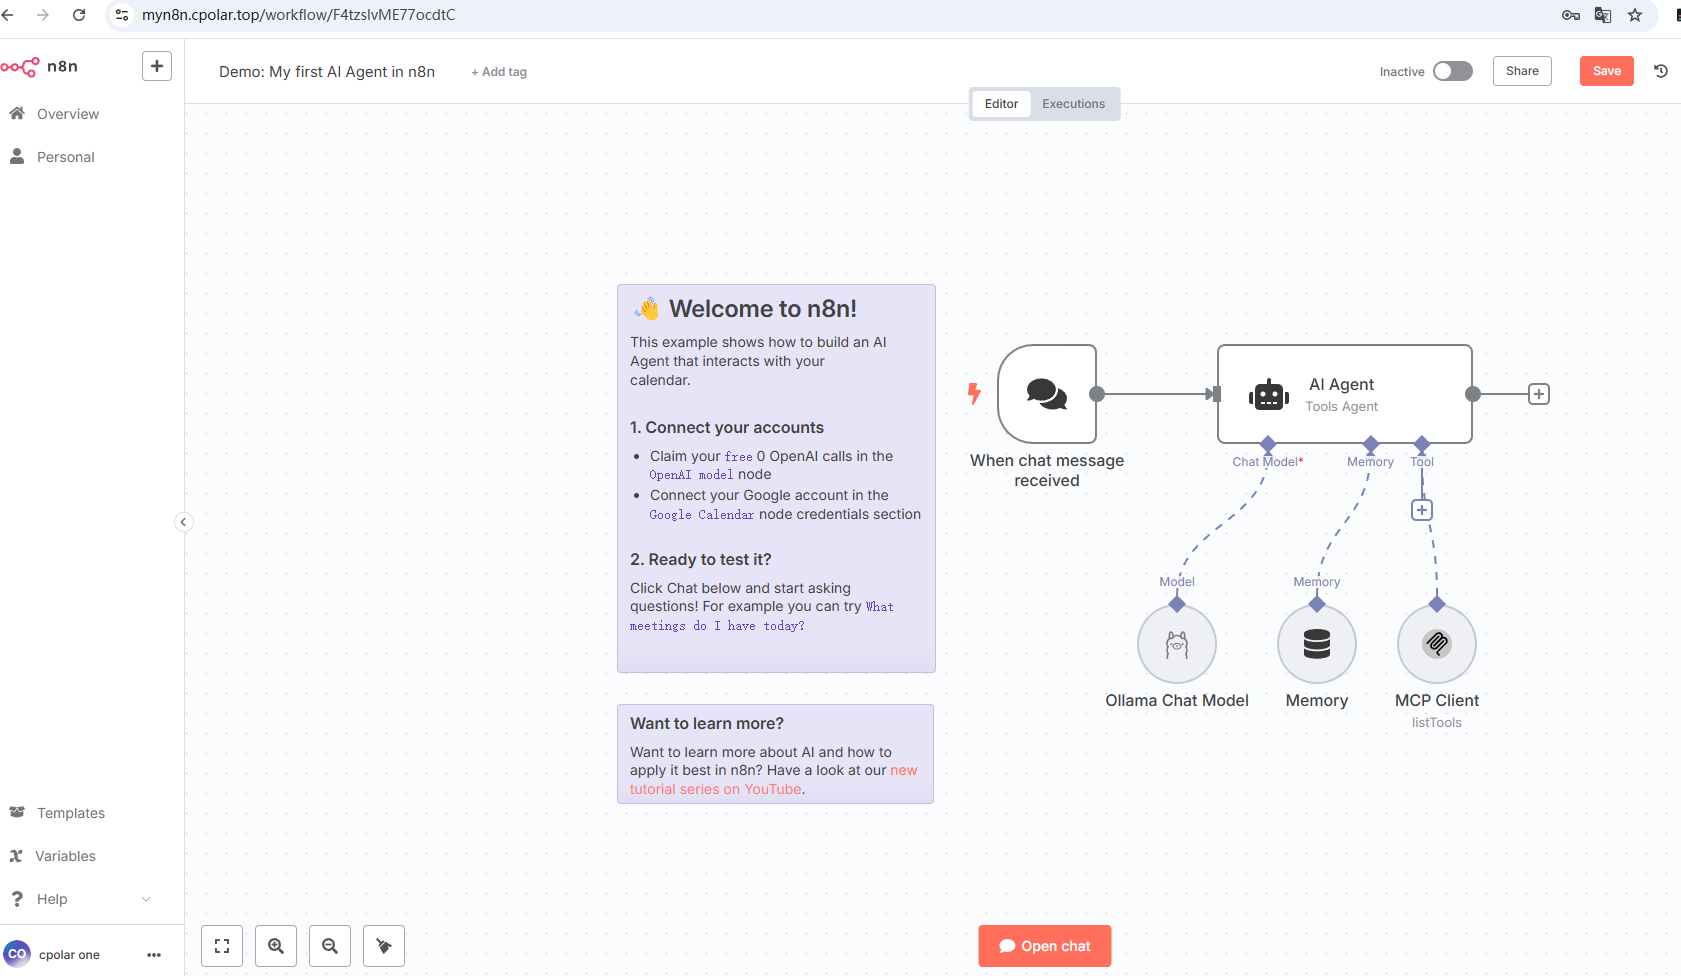Switch to the Executions tab
Screen dimensions: 1681x976
click(x=1073, y=104)
